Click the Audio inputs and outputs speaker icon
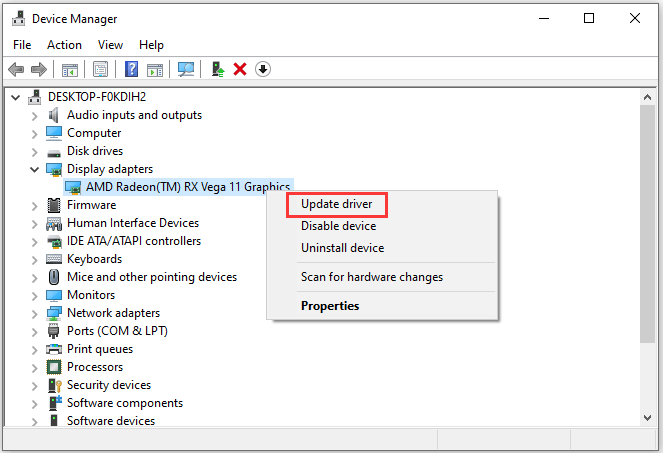 click(x=53, y=115)
